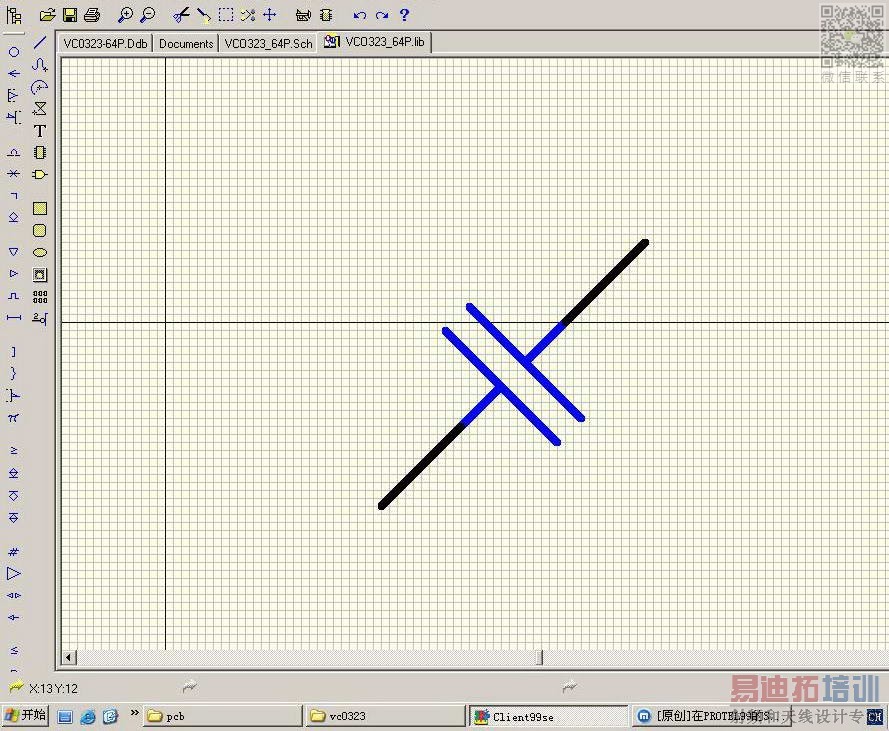The image size is (889, 731).
Task: Switch to the pcb folder taskbar window
Action: pyautogui.click(x=222, y=716)
